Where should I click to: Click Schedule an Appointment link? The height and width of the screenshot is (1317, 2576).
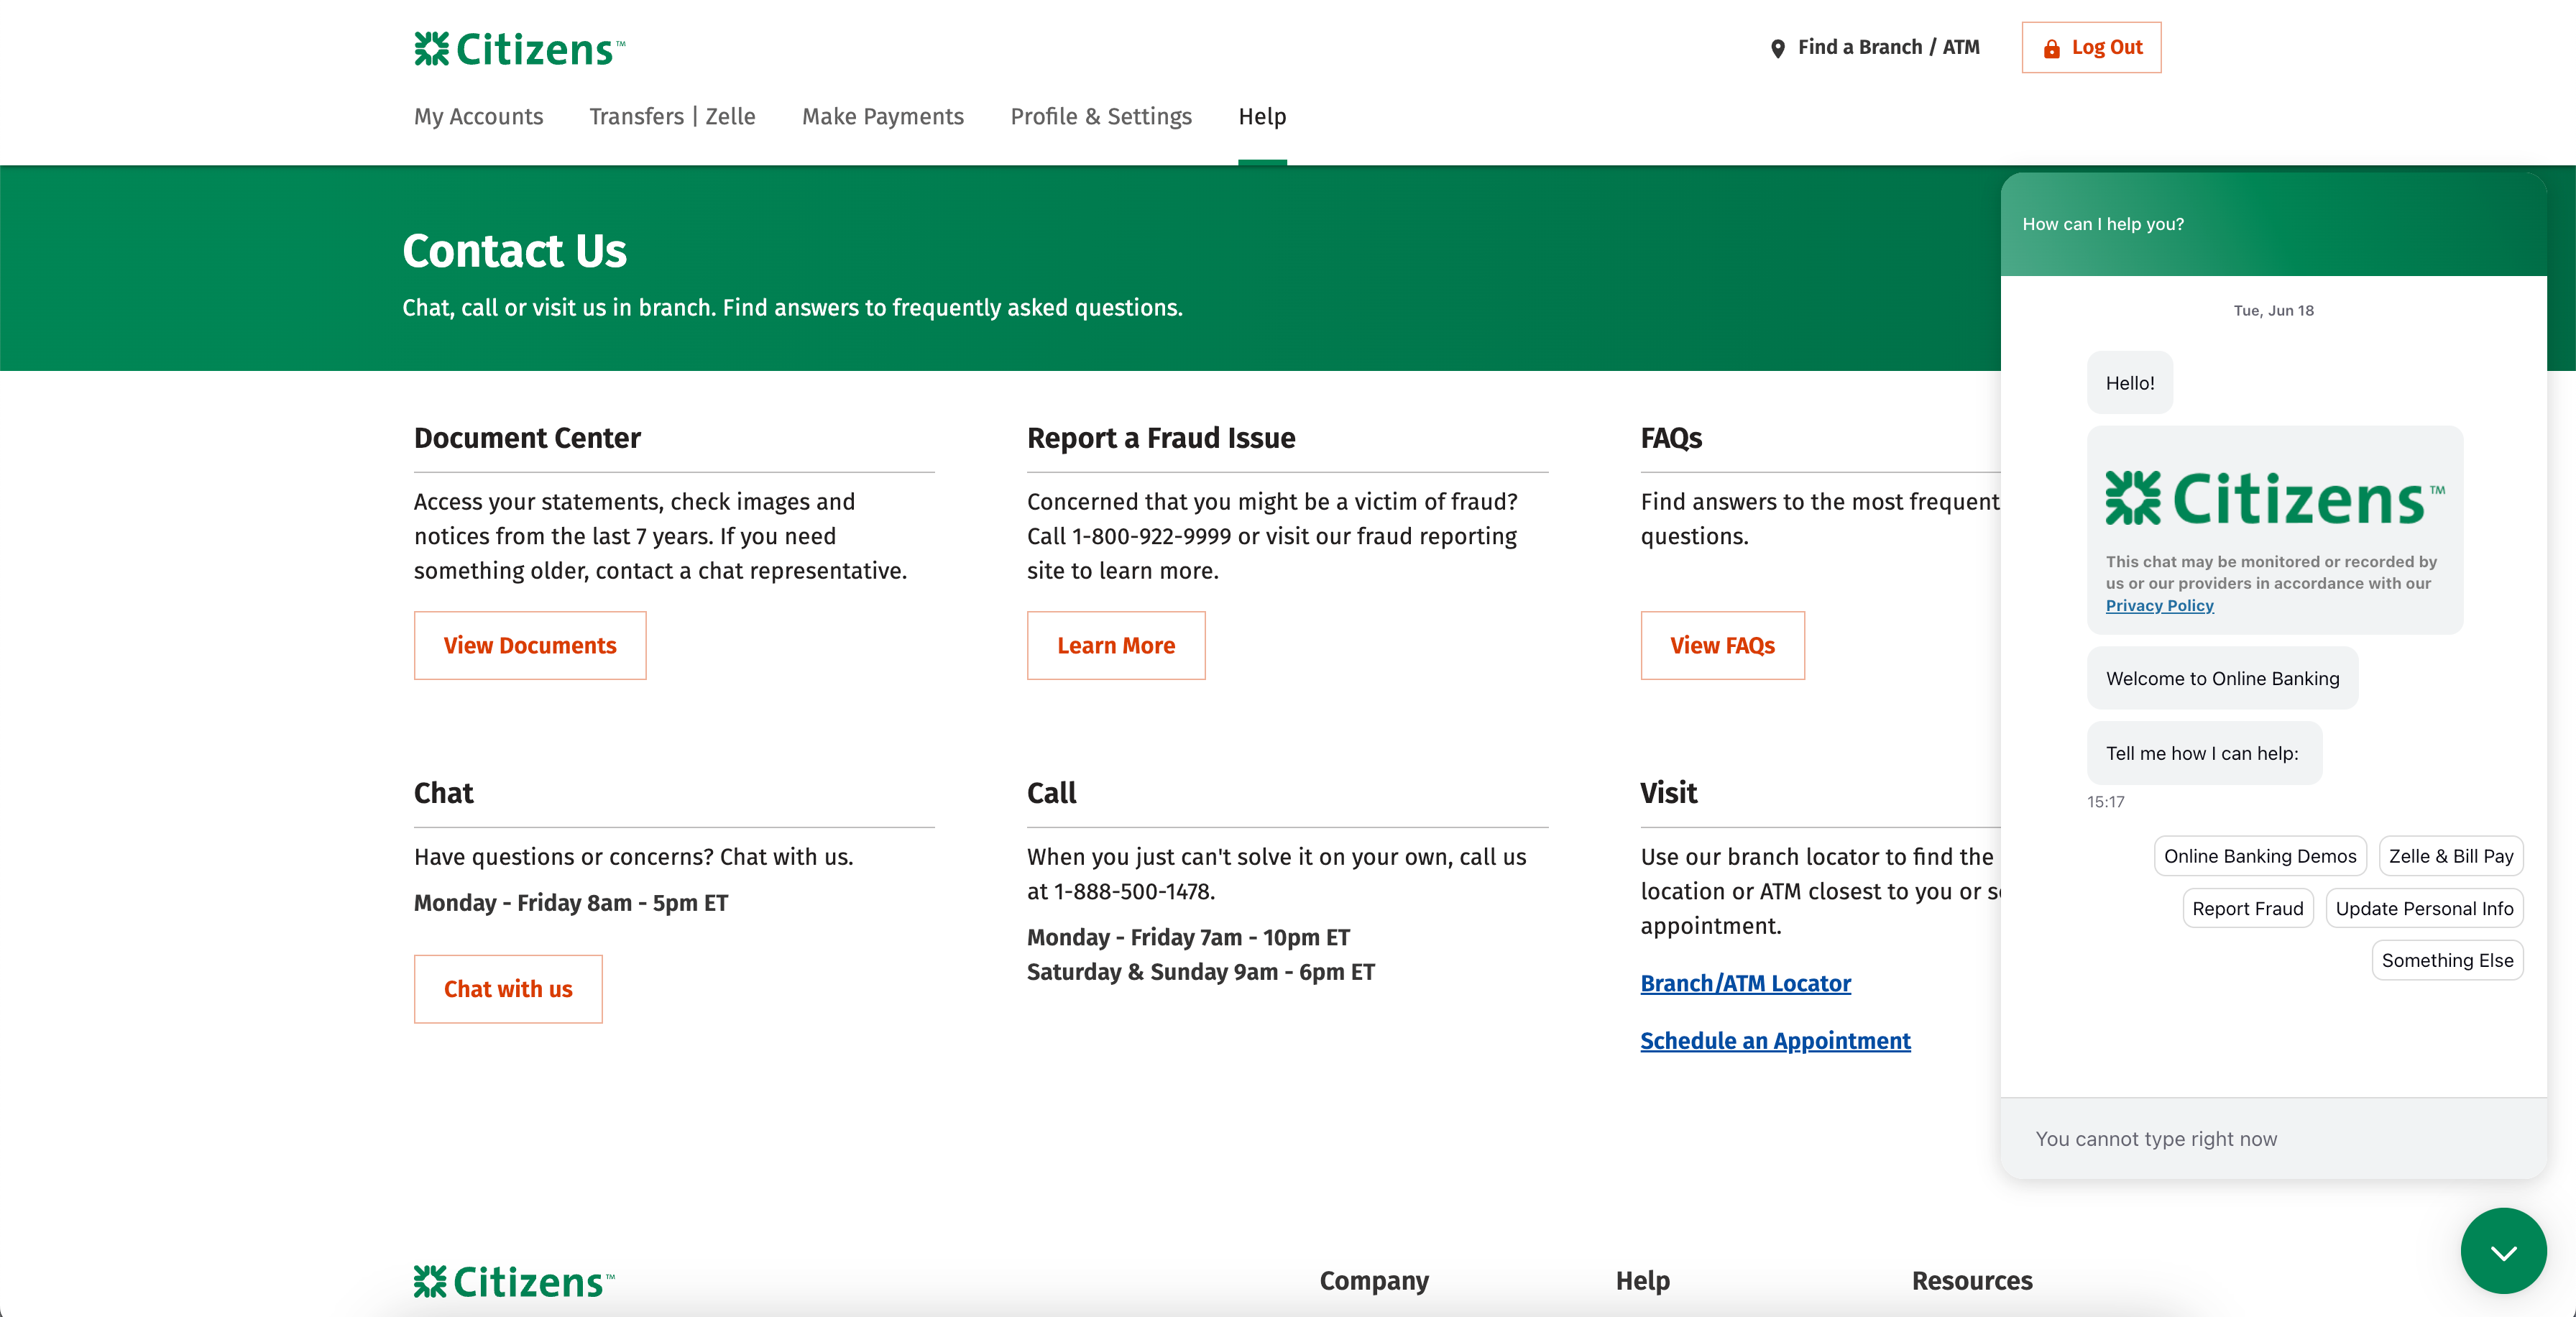pyautogui.click(x=1774, y=1040)
